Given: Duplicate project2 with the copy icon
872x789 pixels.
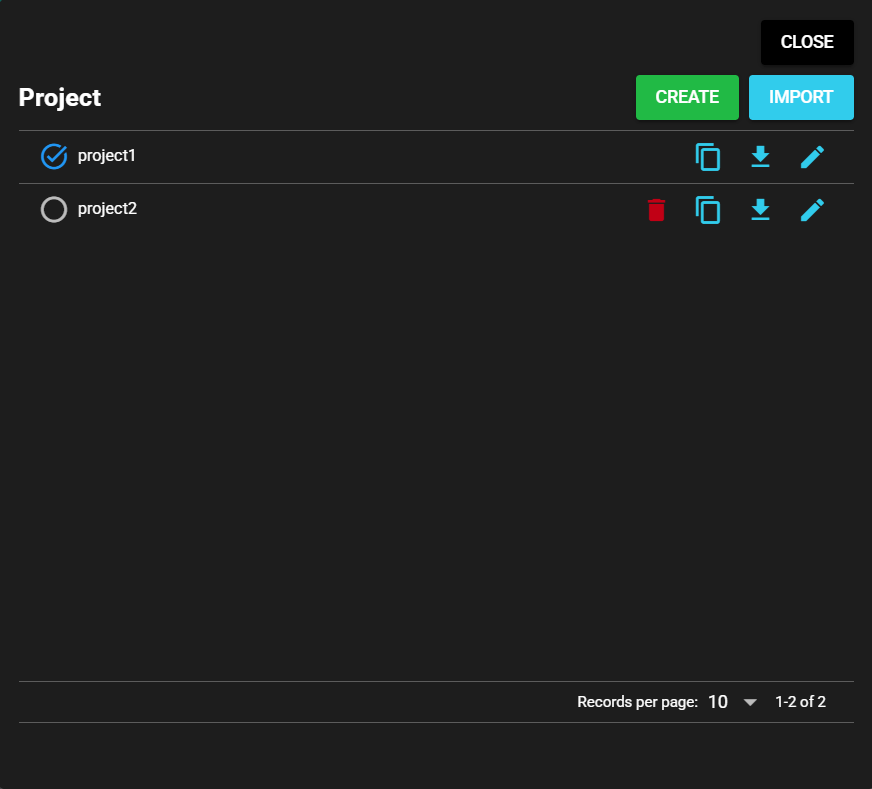Looking at the screenshot, I should (x=708, y=210).
